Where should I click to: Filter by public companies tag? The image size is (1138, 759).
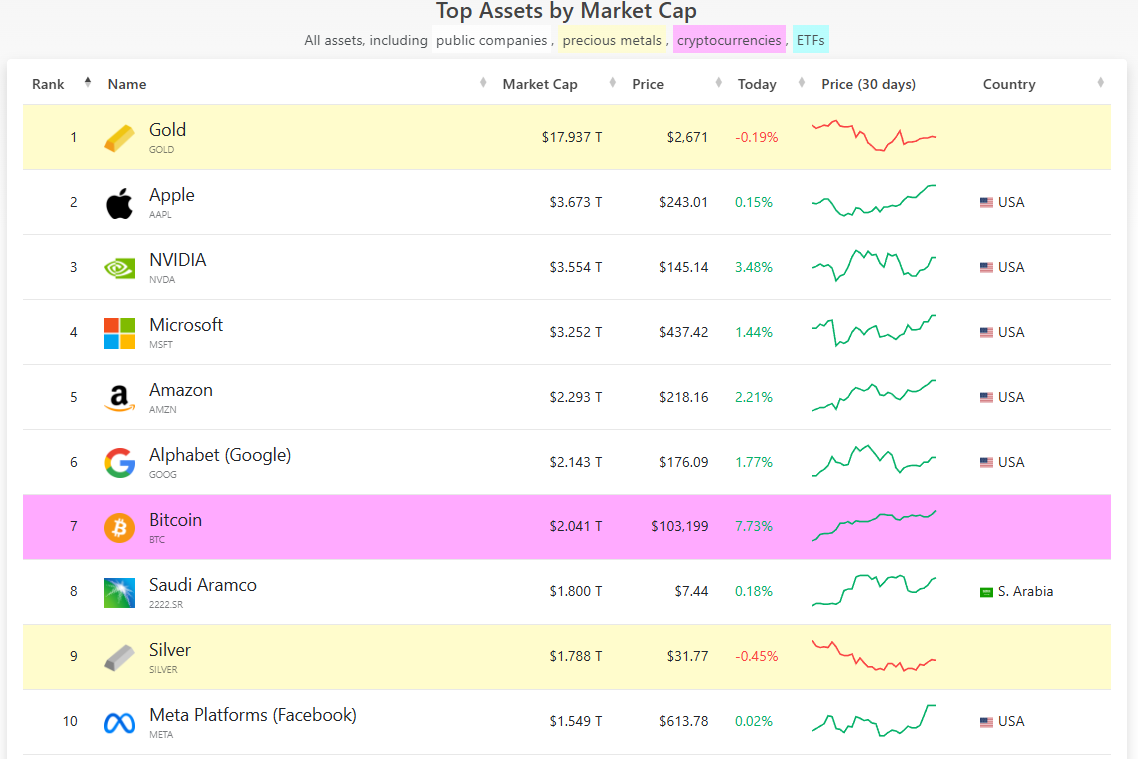point(491,40)
